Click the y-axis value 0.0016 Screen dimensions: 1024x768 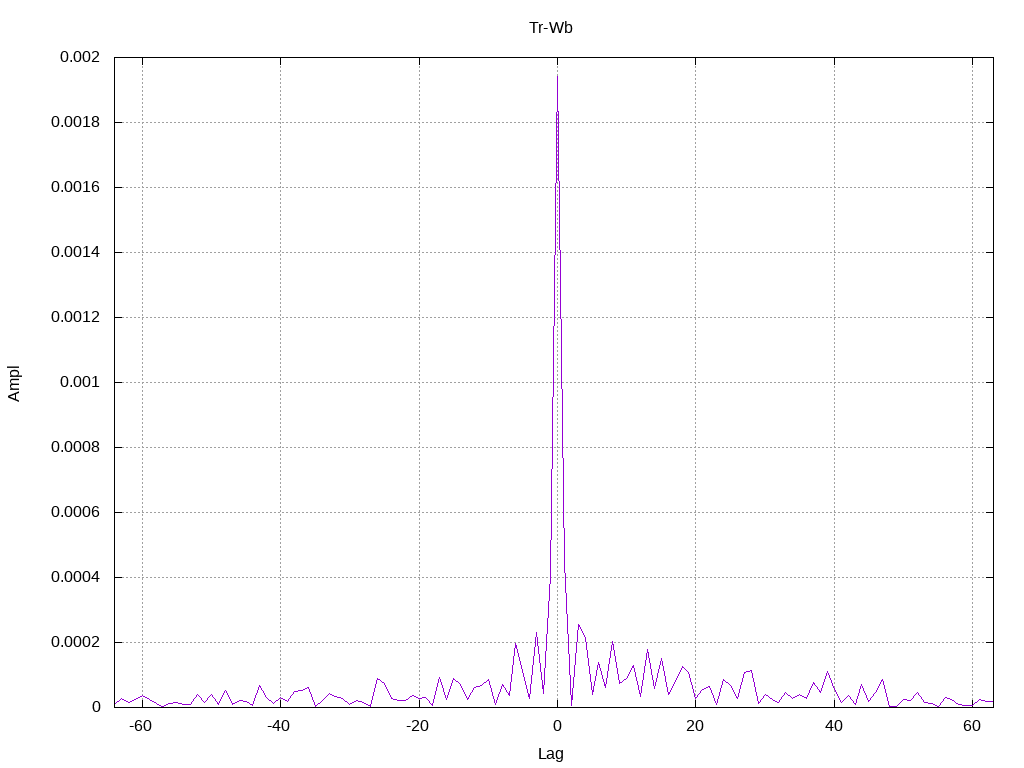click(76, 187)
